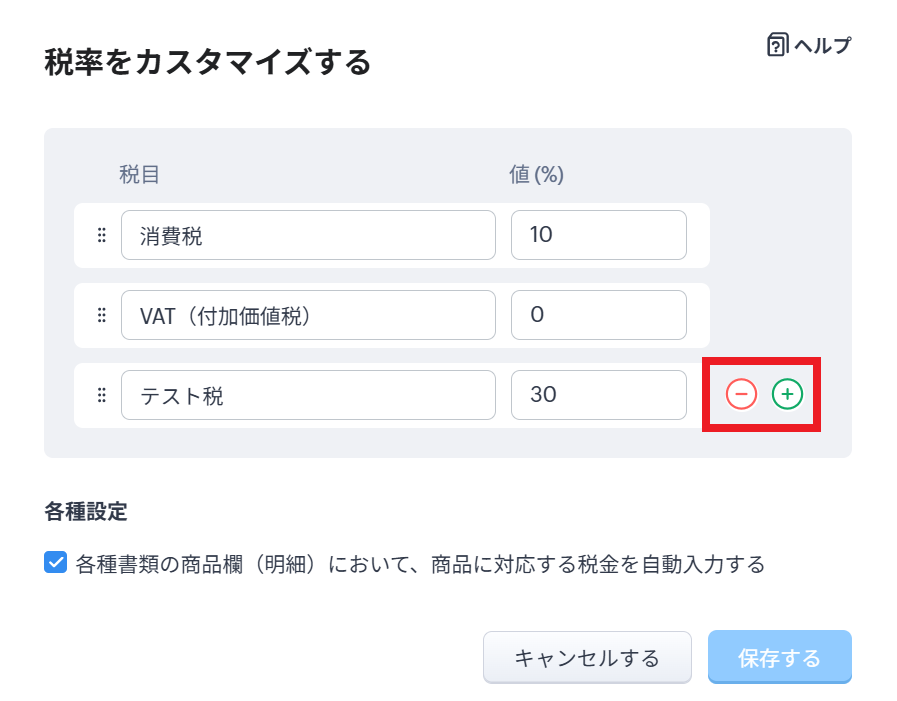897x701 pixels.
Task: Click the VAT（付加価値税） name field
Action: (308, 315)
